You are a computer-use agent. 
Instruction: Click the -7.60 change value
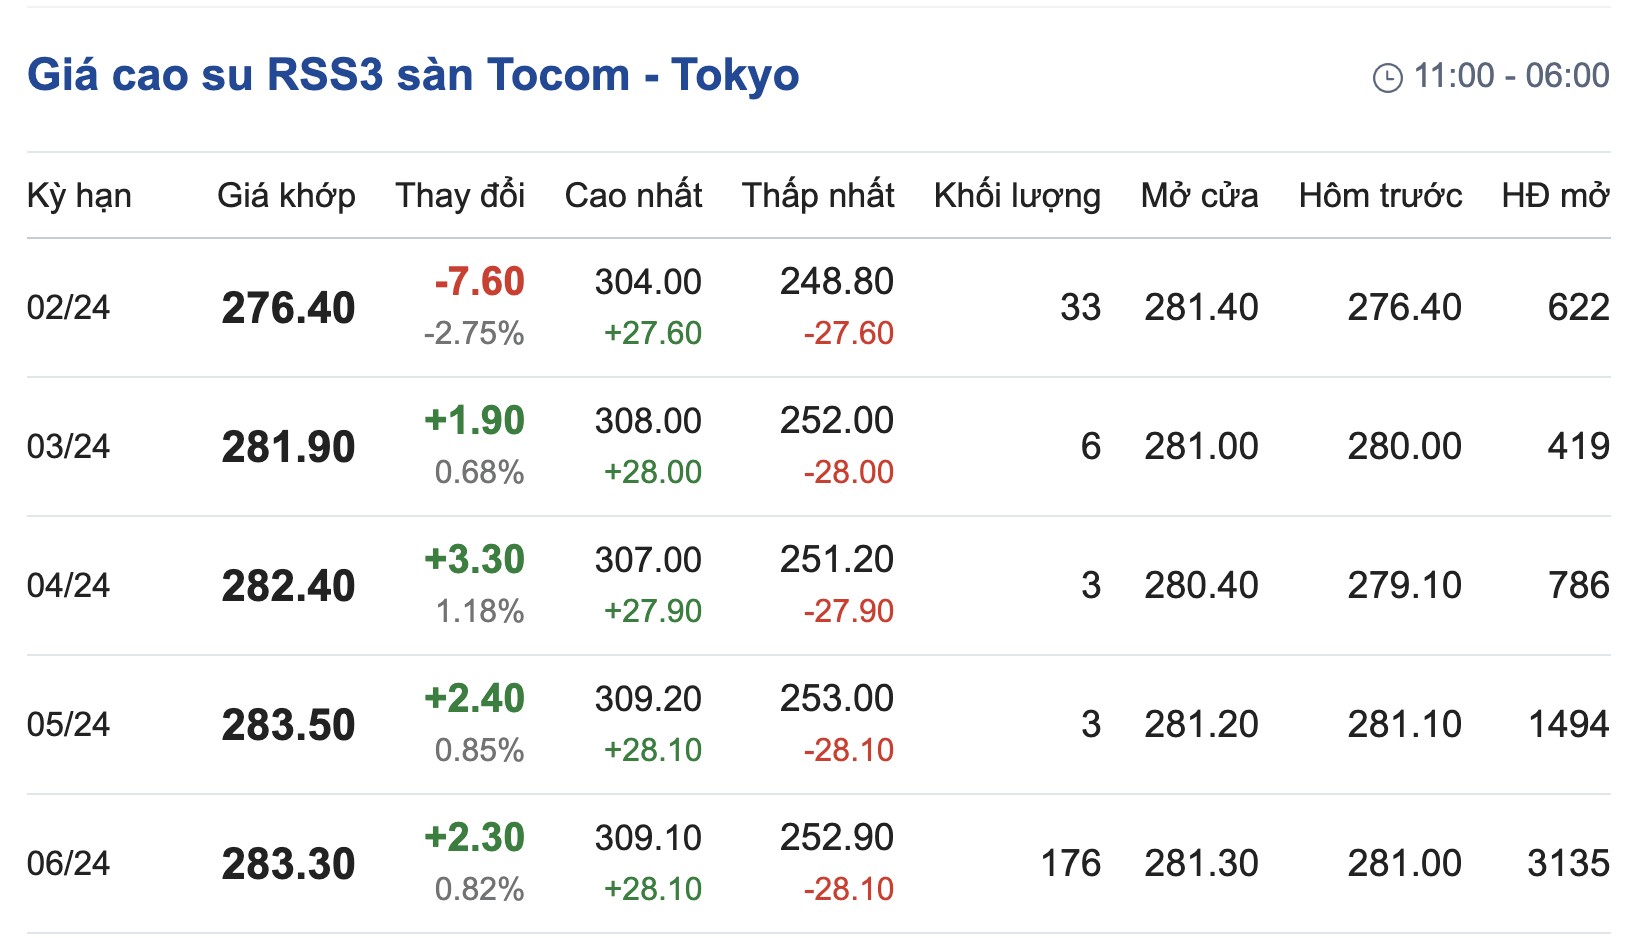[479, 282]
